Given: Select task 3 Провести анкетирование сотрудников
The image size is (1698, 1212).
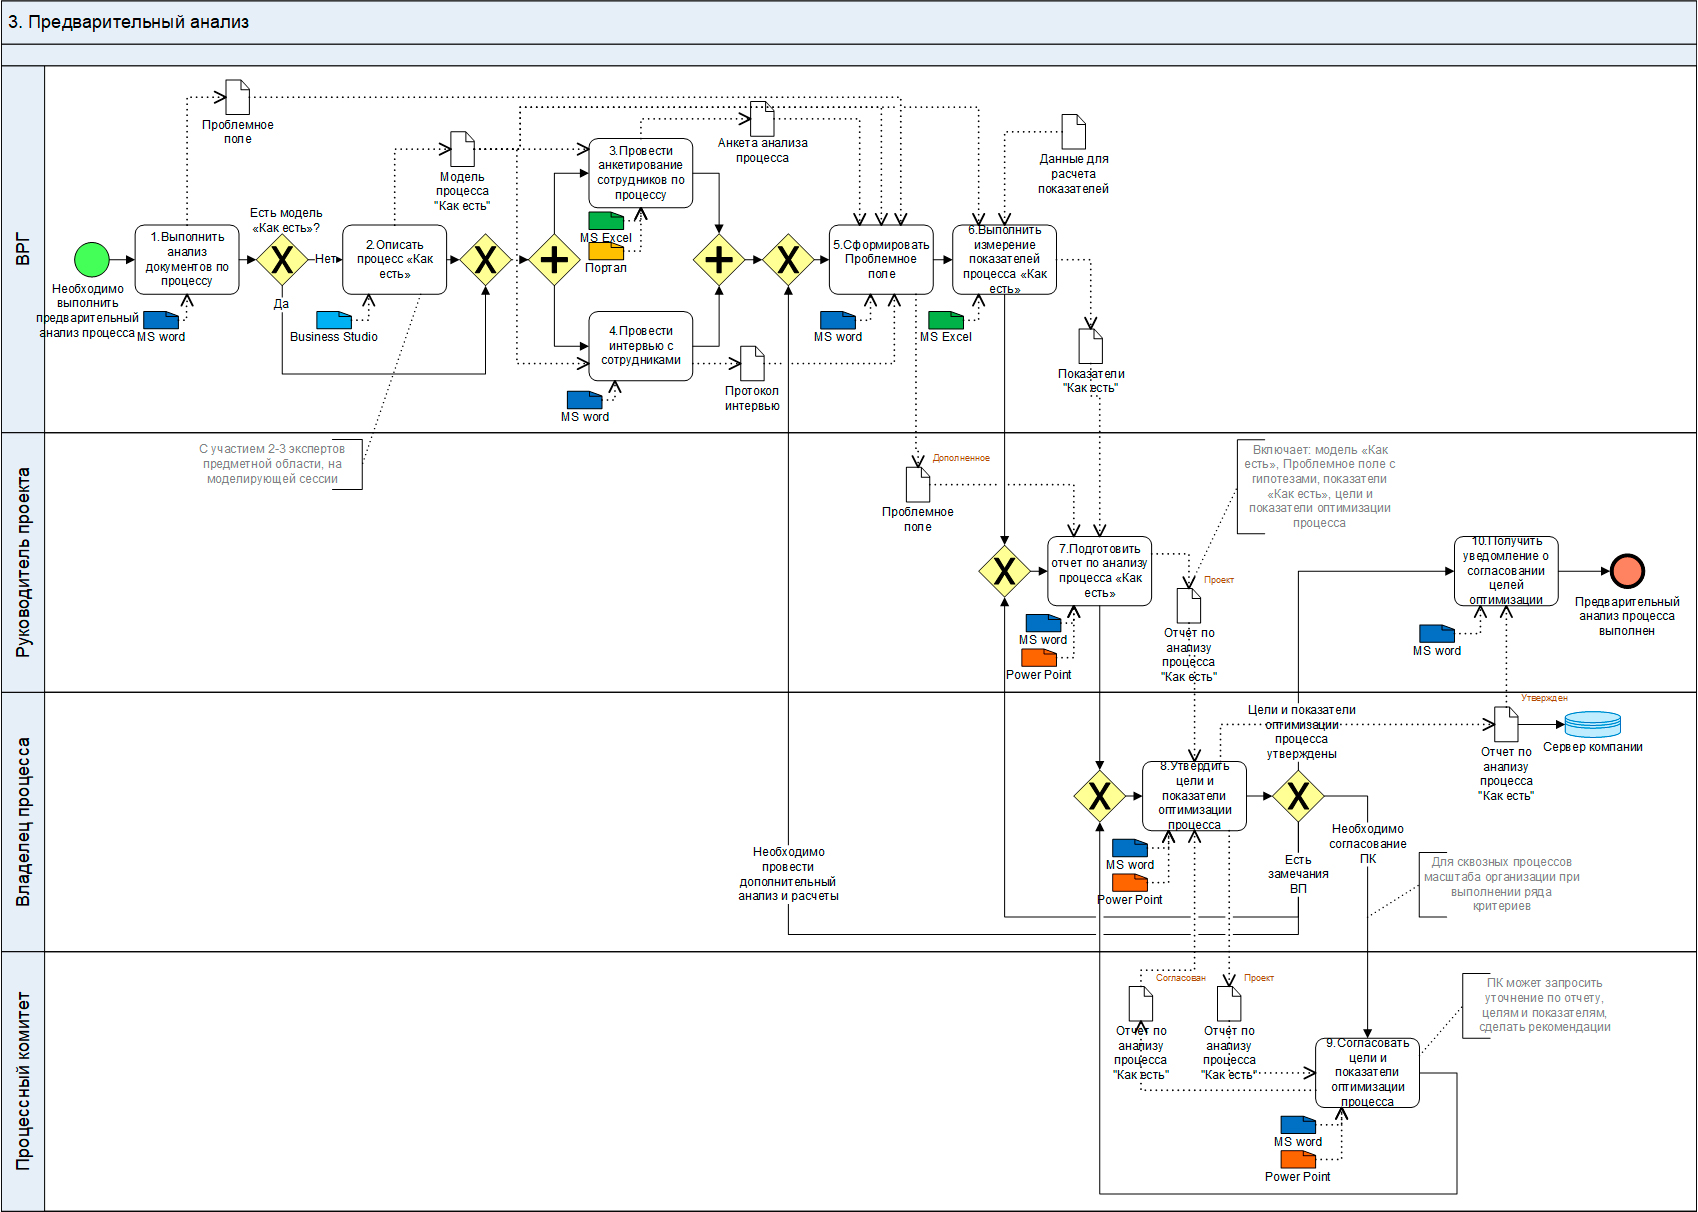Looking at the screenshot, I should 641,173.
